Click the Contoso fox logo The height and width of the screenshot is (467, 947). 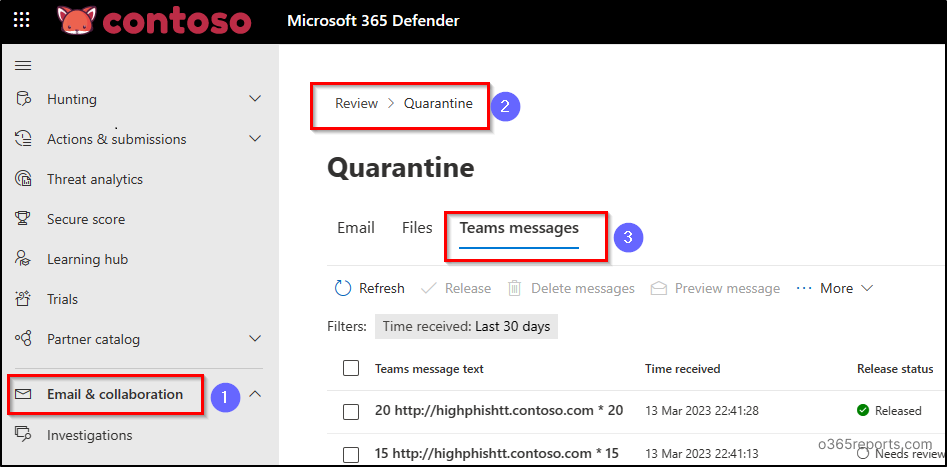(x=154, y=21)
